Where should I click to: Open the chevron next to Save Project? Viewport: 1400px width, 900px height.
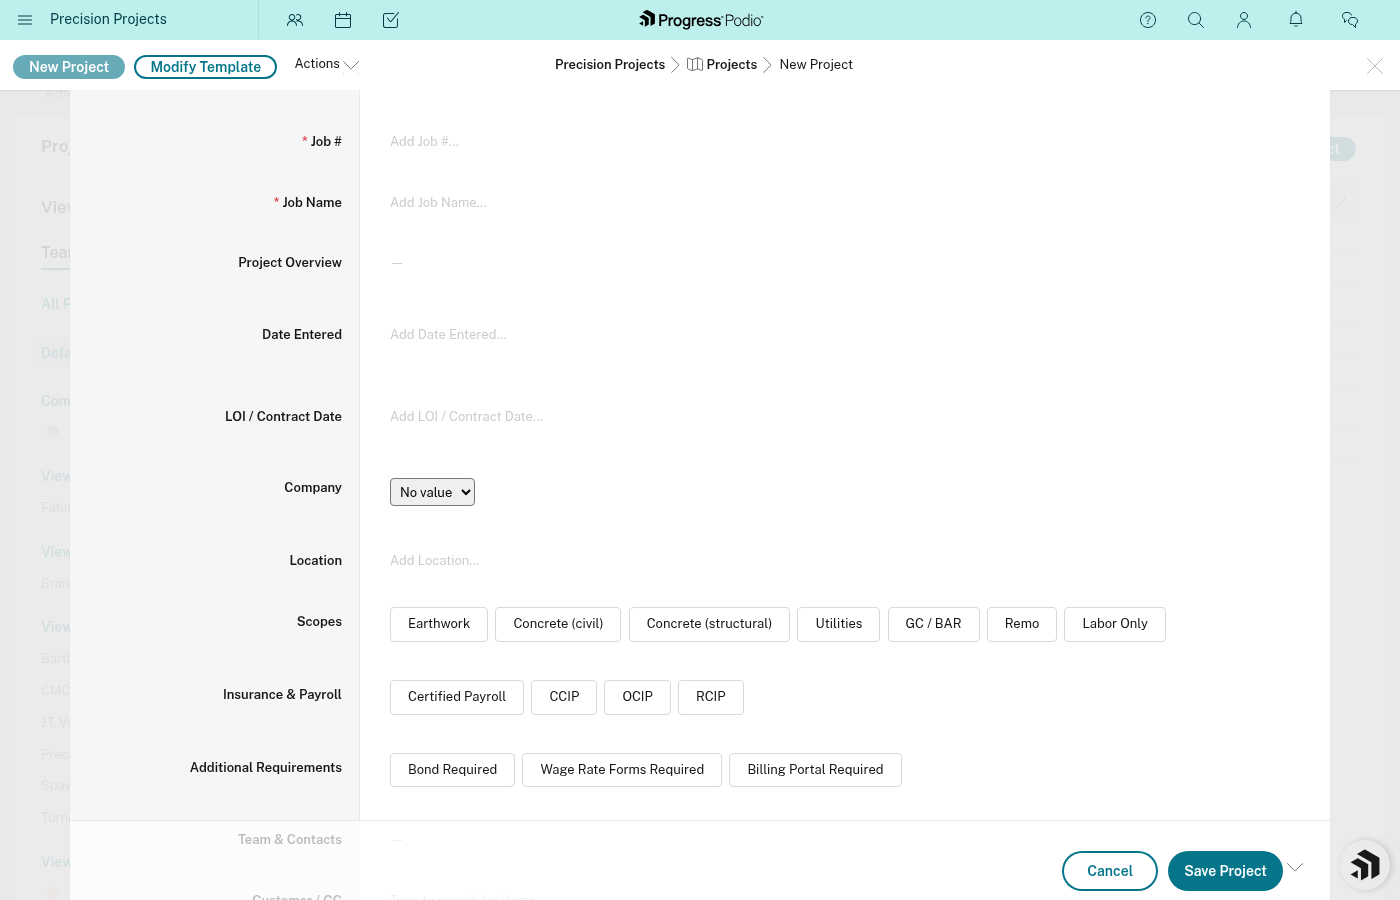tap(1295, 866)
